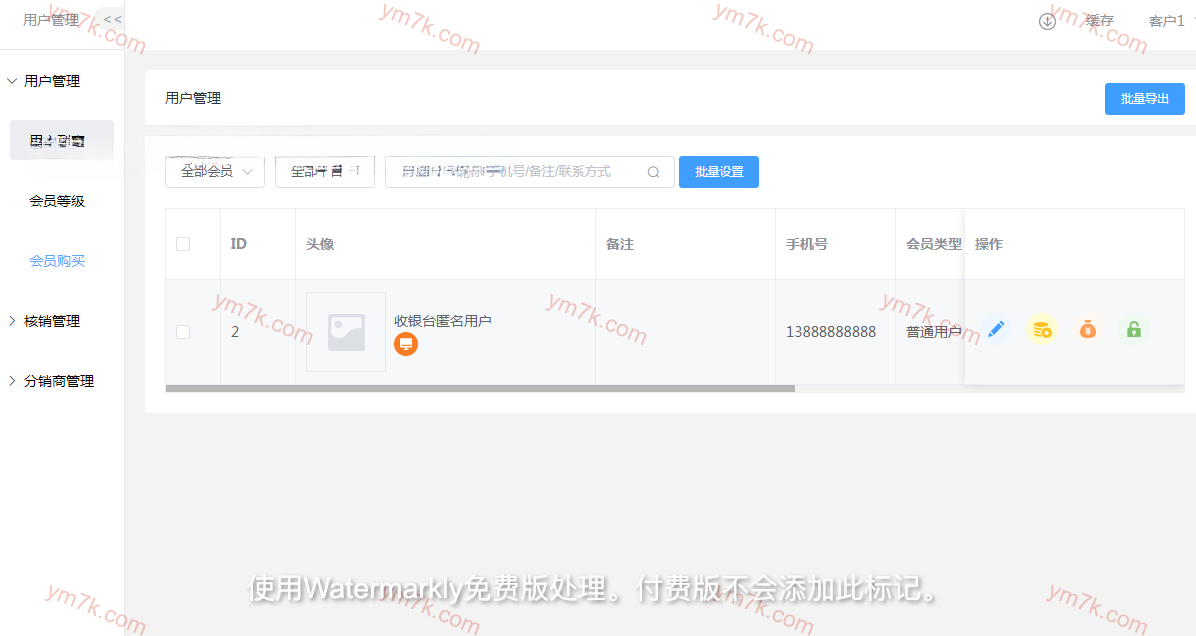
Task: Open the 会员等级 menu item
Action: point(57,201)
